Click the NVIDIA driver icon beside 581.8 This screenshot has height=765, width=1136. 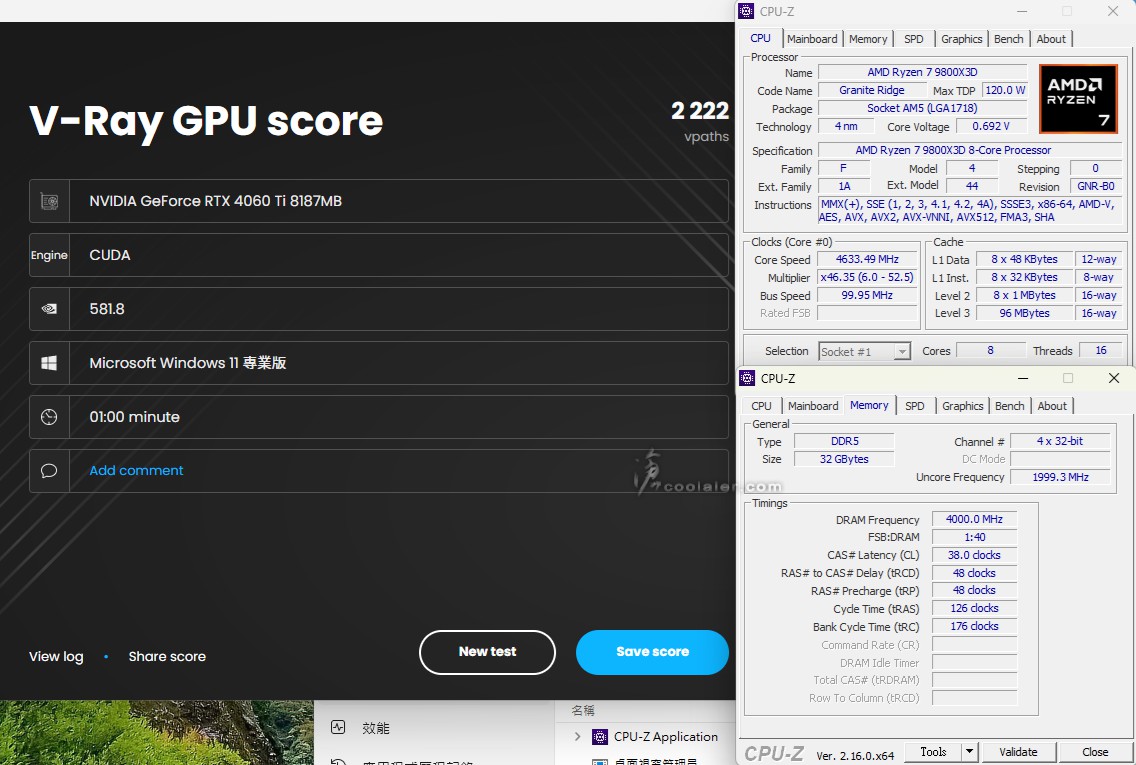click(x=49, y=309)
